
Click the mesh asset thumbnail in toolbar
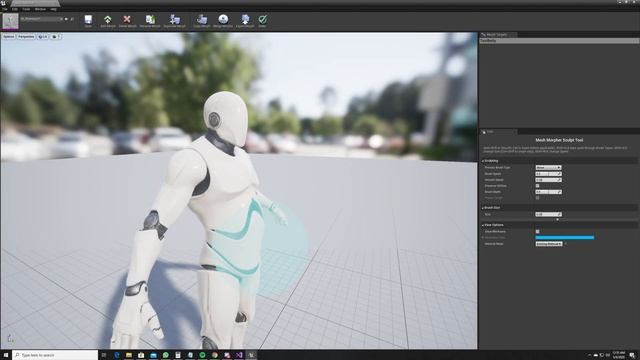click(10, 21)
